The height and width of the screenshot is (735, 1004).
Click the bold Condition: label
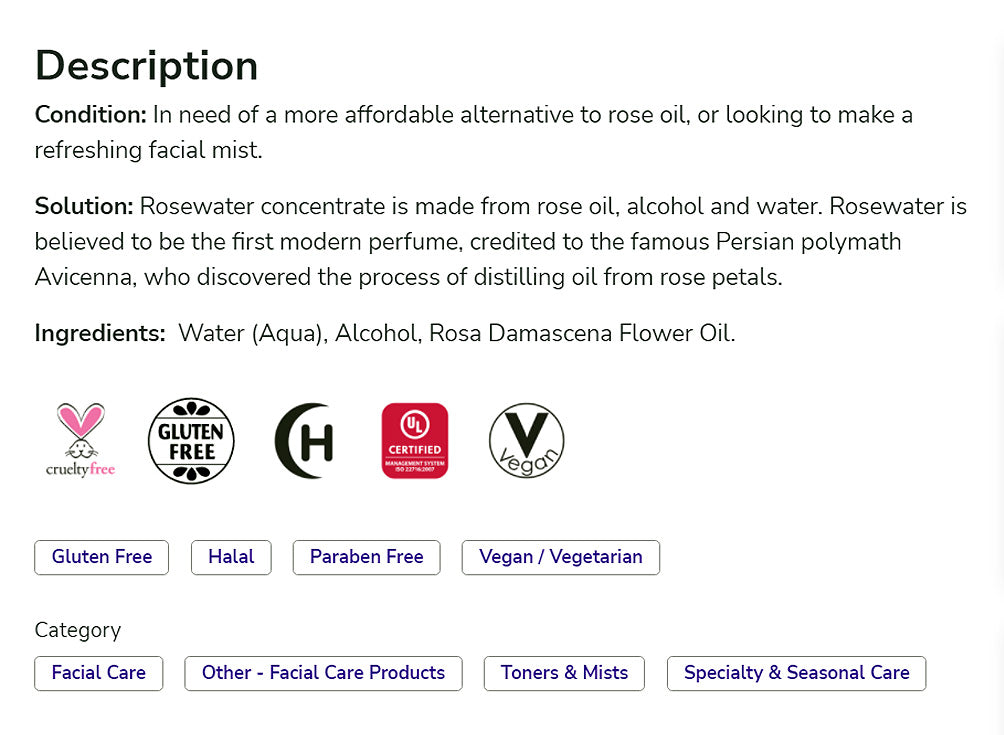tap(90, 115)
